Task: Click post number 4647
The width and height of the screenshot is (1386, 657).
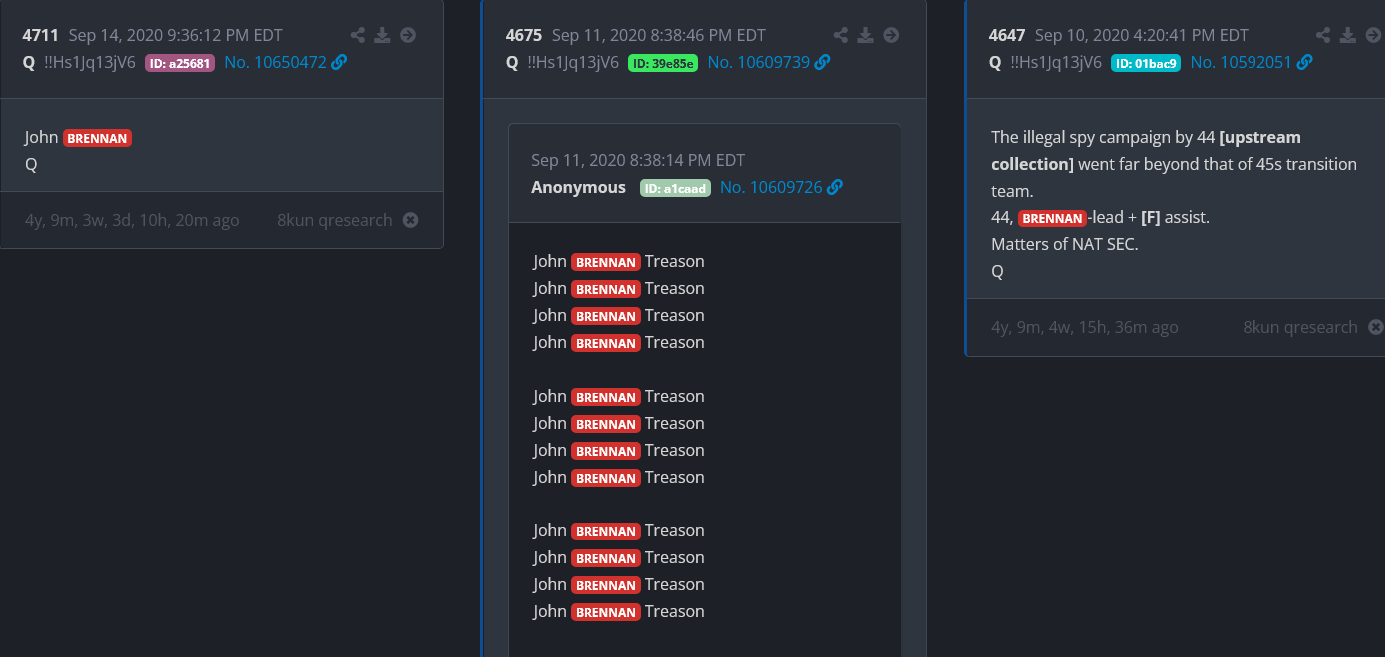Action: coord(1007,35)
